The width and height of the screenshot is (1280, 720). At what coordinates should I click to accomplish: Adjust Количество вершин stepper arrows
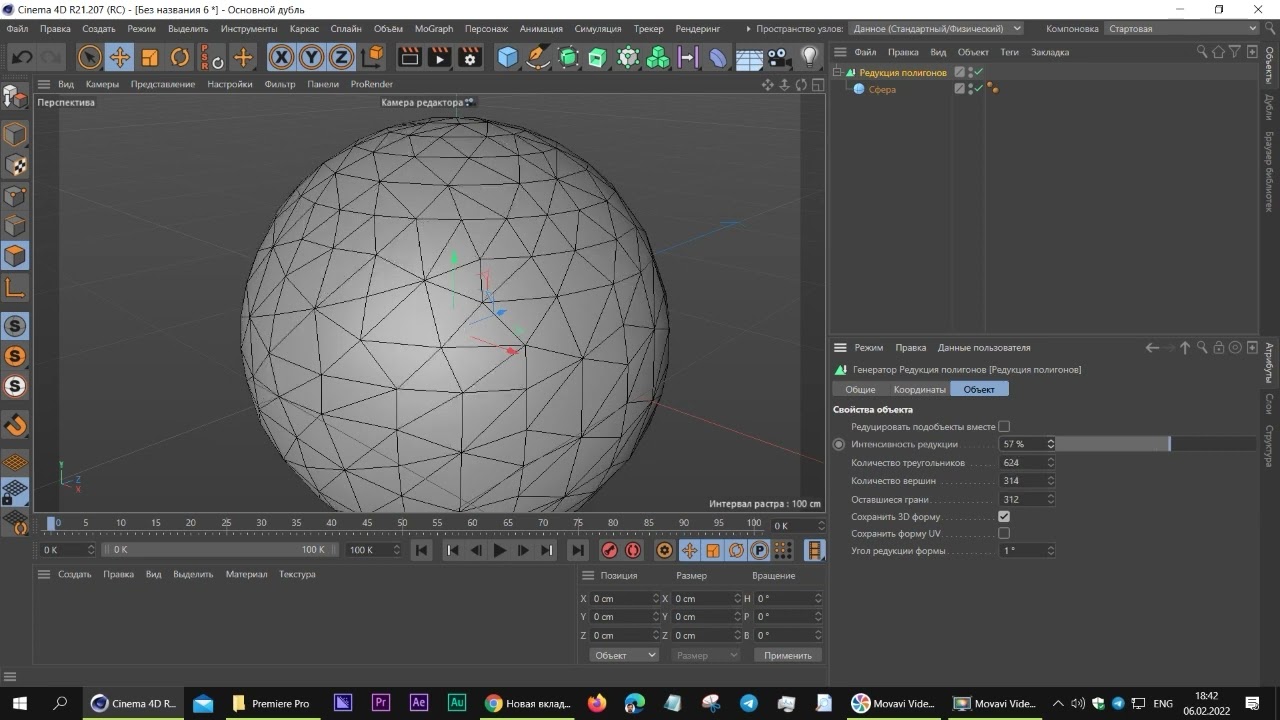coord(1051,481)
